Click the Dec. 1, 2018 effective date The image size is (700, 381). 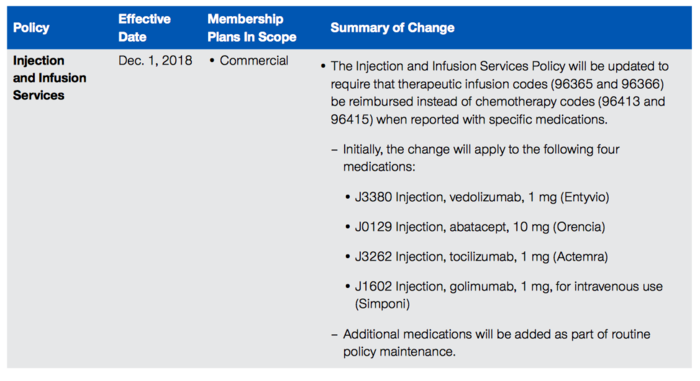pyautogui.click(x=155, y=60)
